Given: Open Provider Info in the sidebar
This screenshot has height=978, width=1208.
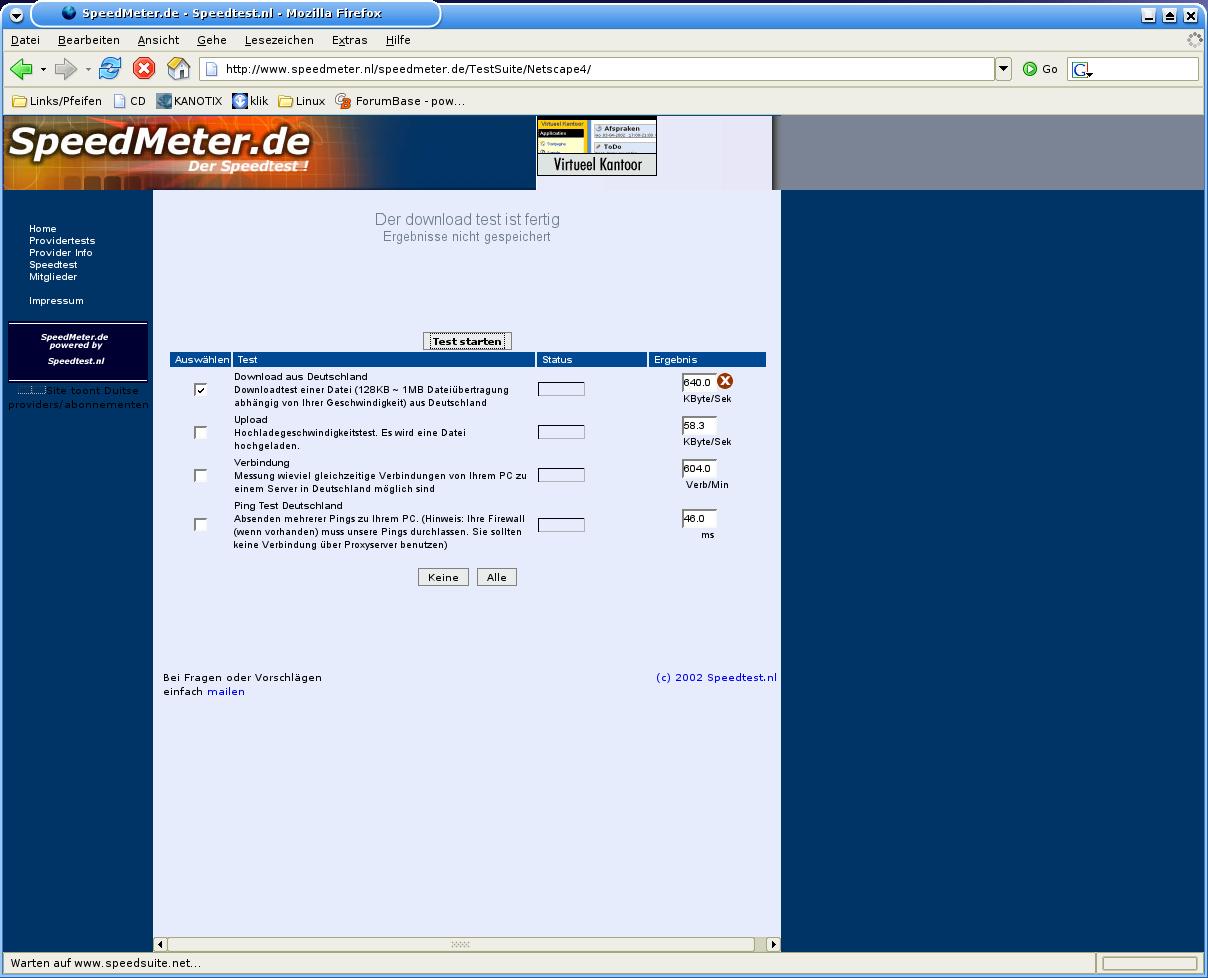Looking at the screenshot, I should point(61,253).
